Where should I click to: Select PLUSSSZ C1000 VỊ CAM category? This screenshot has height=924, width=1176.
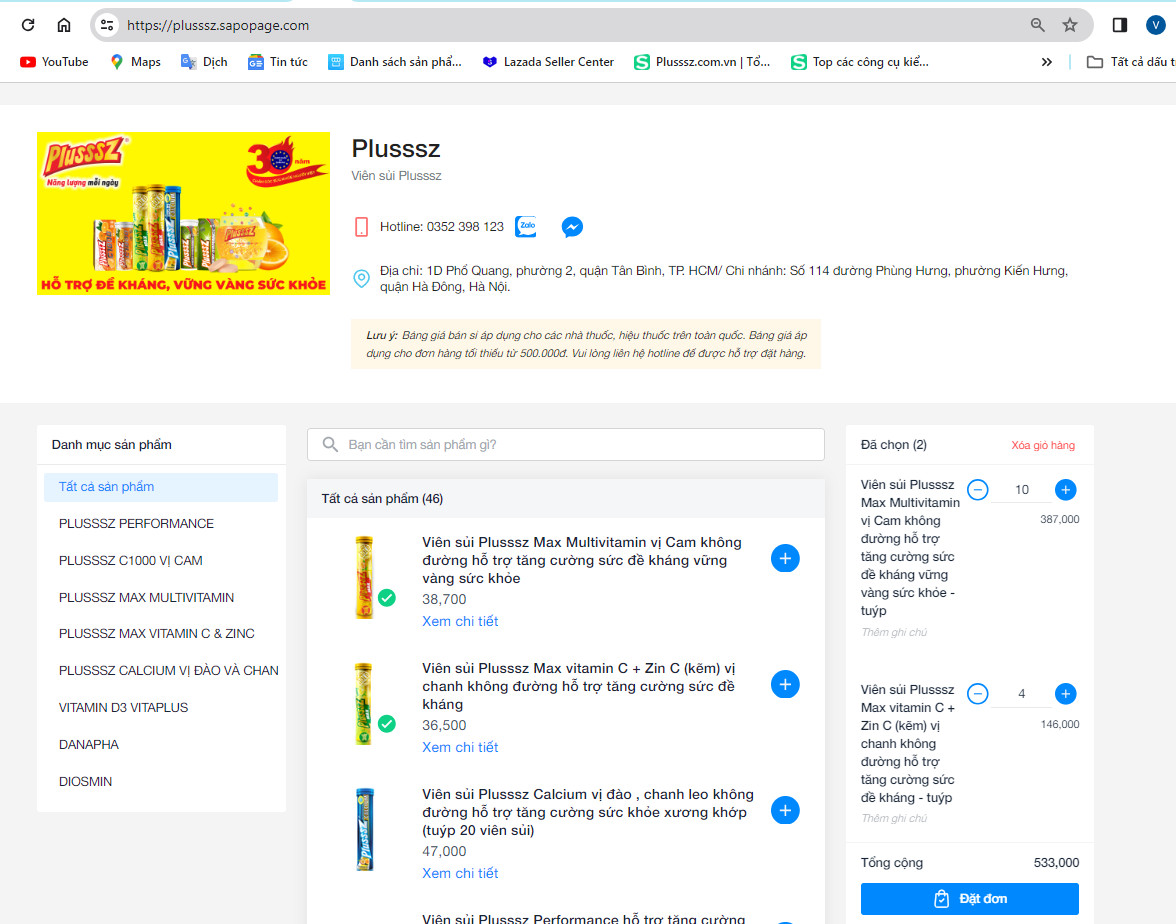[x=130, y=560]
